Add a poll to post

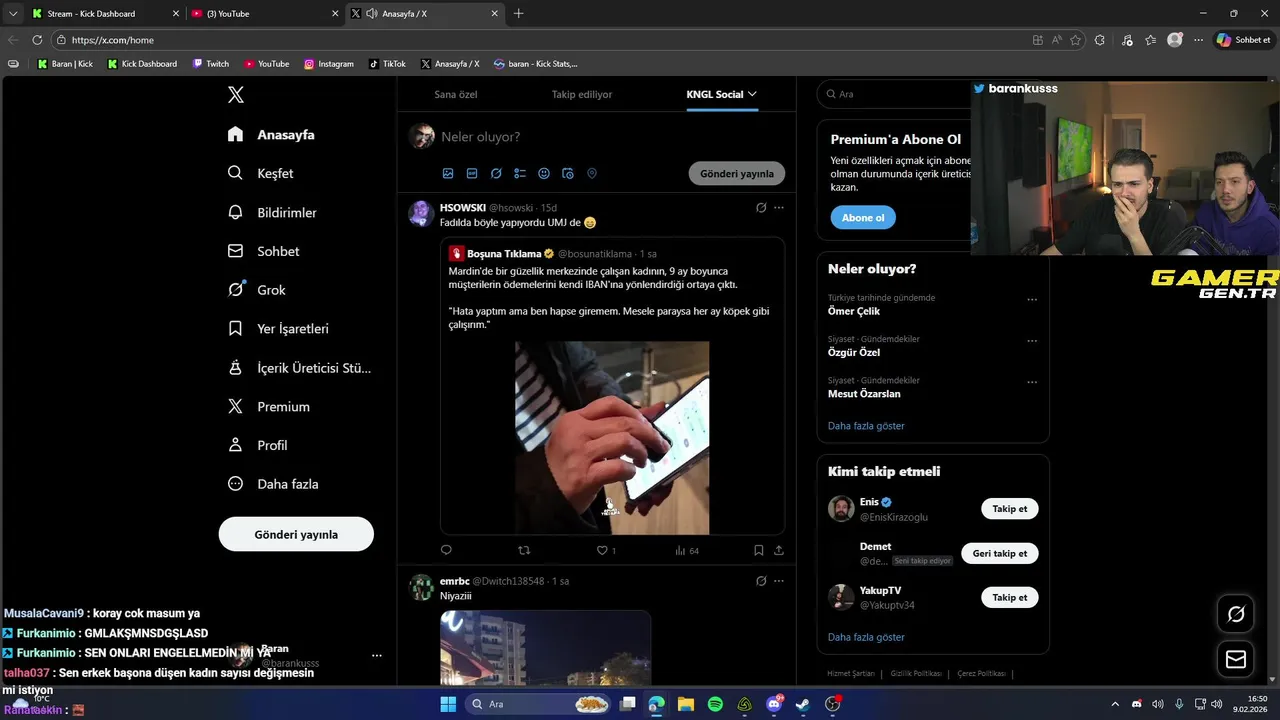(520, 173)
